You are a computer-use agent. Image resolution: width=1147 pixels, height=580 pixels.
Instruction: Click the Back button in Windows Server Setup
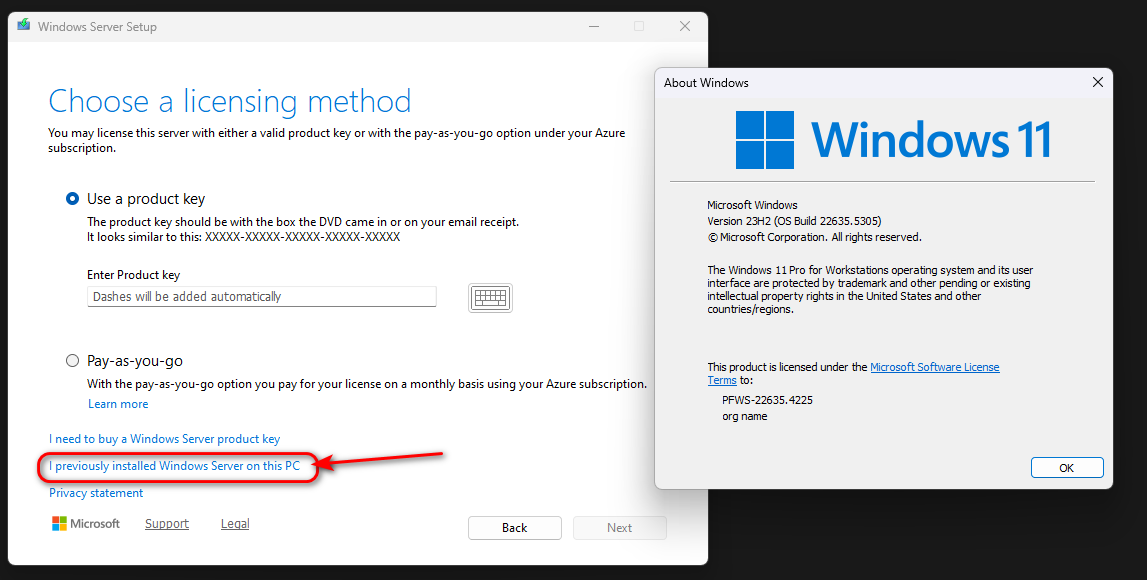(x=515, y=528)
